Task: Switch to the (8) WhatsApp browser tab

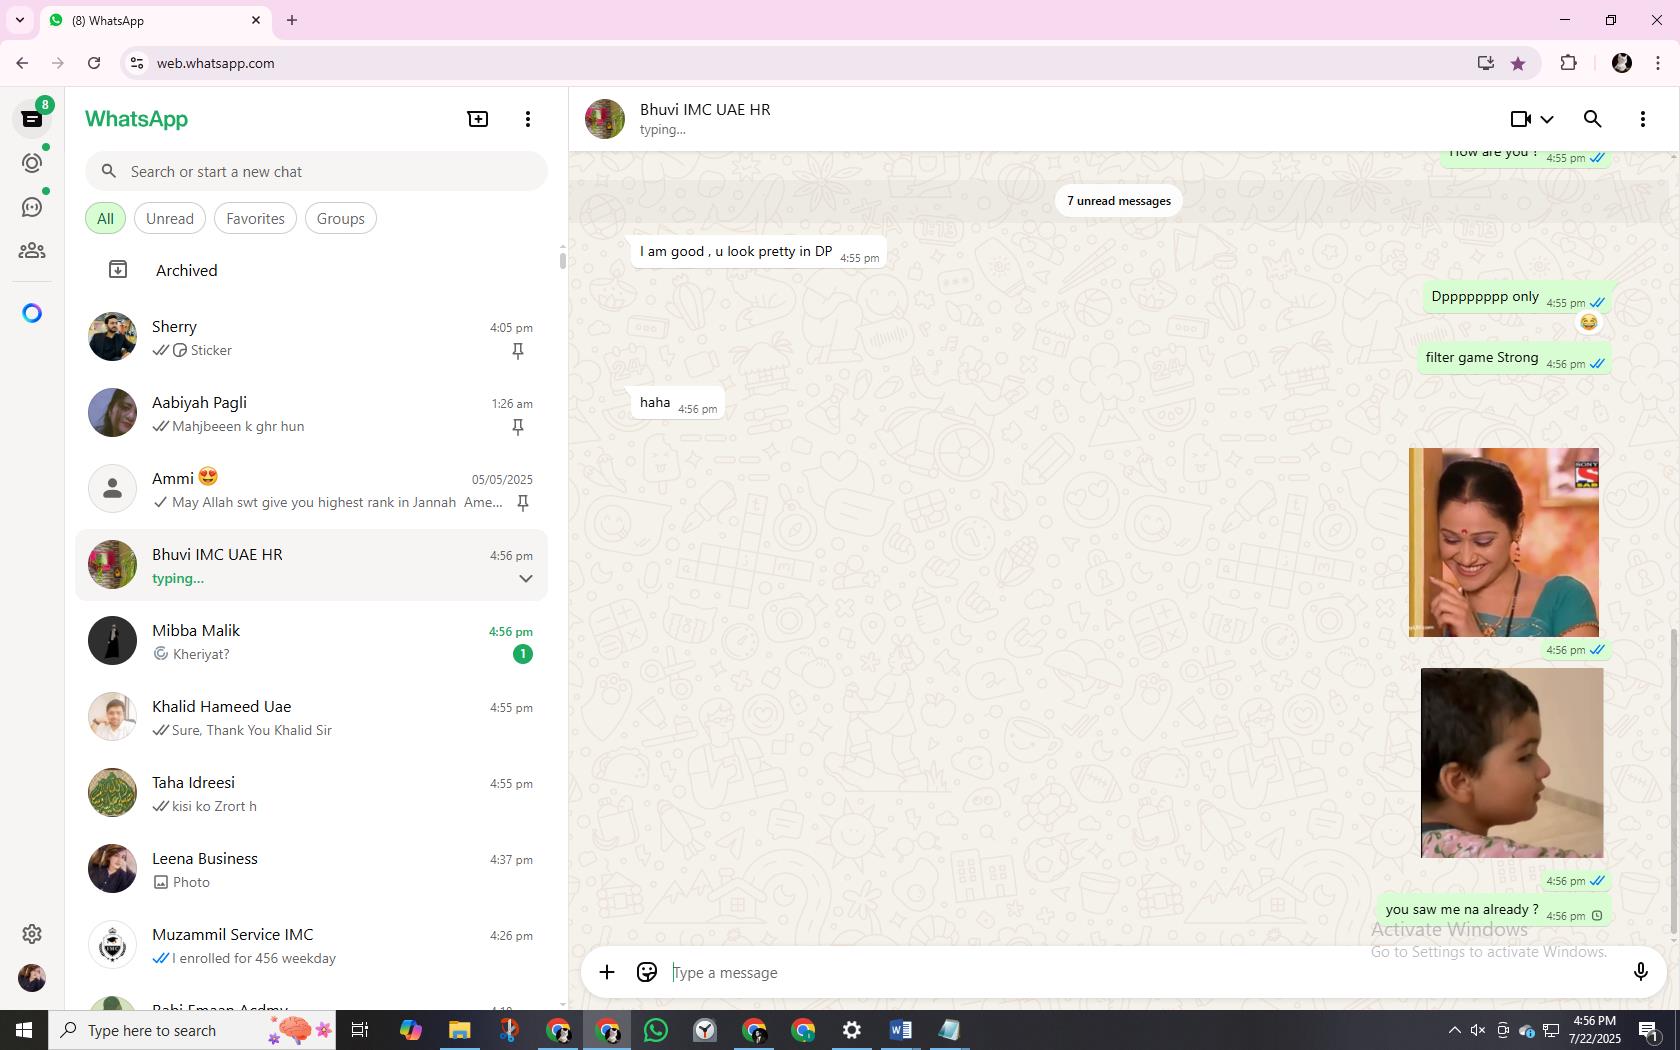Action: click(155, 20)
